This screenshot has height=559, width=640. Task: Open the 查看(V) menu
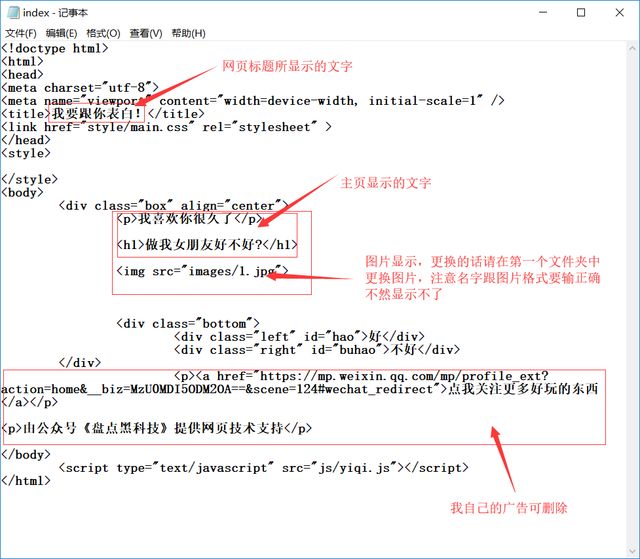(145, 33)
